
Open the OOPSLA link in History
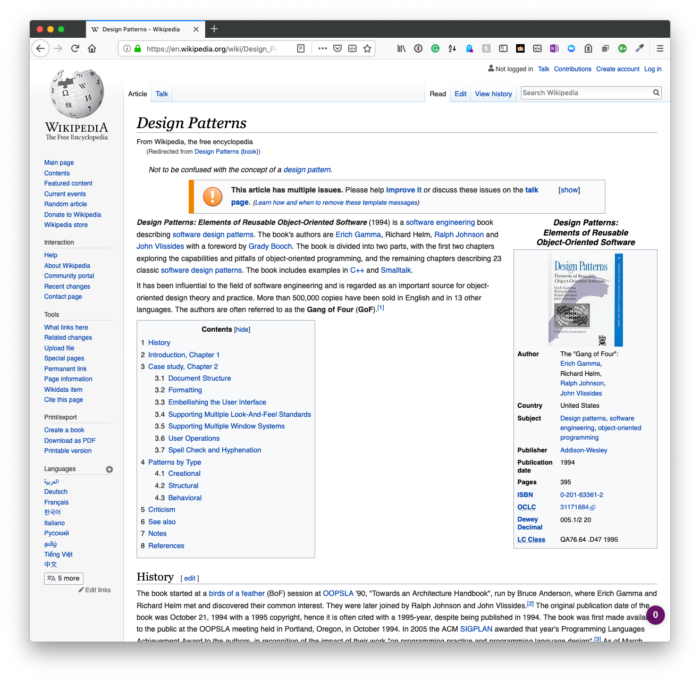coord(338,593)
